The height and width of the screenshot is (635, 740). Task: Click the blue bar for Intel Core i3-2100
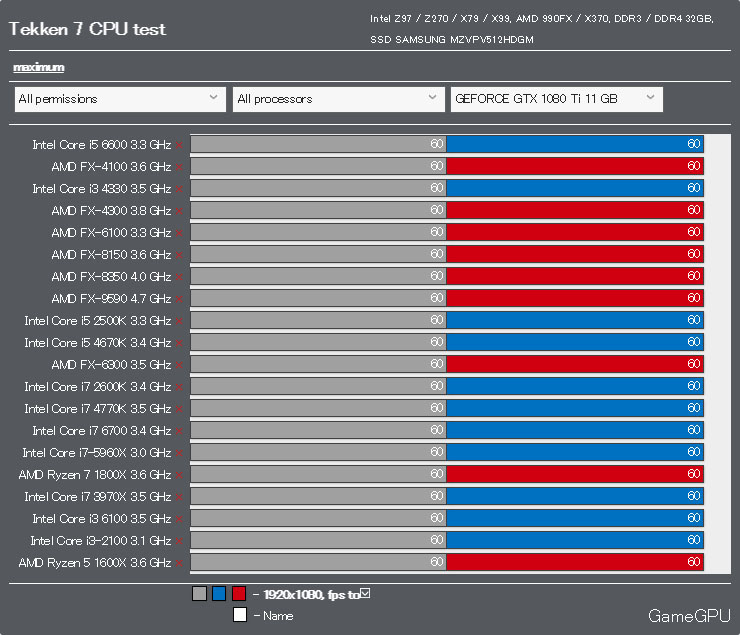575,540
